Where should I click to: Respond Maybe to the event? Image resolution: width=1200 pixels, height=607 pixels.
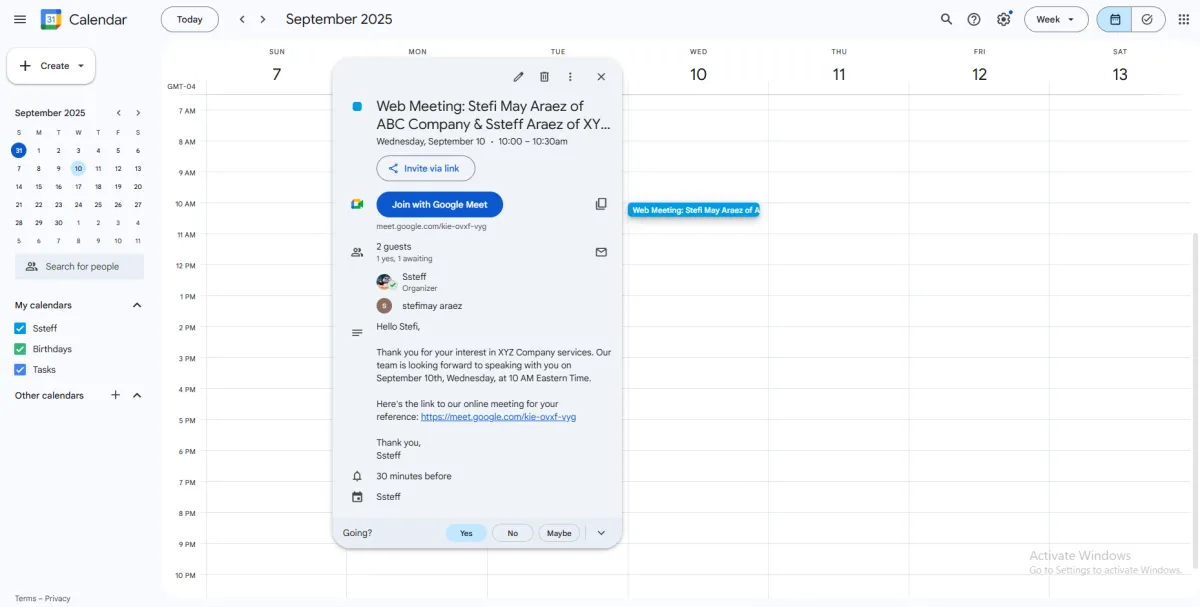pyautogui.click(x=560, y=533)
